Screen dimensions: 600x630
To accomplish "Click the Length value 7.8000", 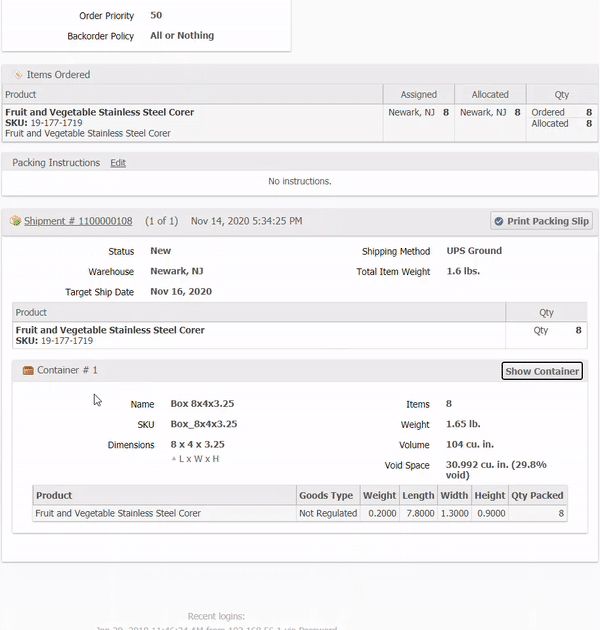I will [420, 513].
